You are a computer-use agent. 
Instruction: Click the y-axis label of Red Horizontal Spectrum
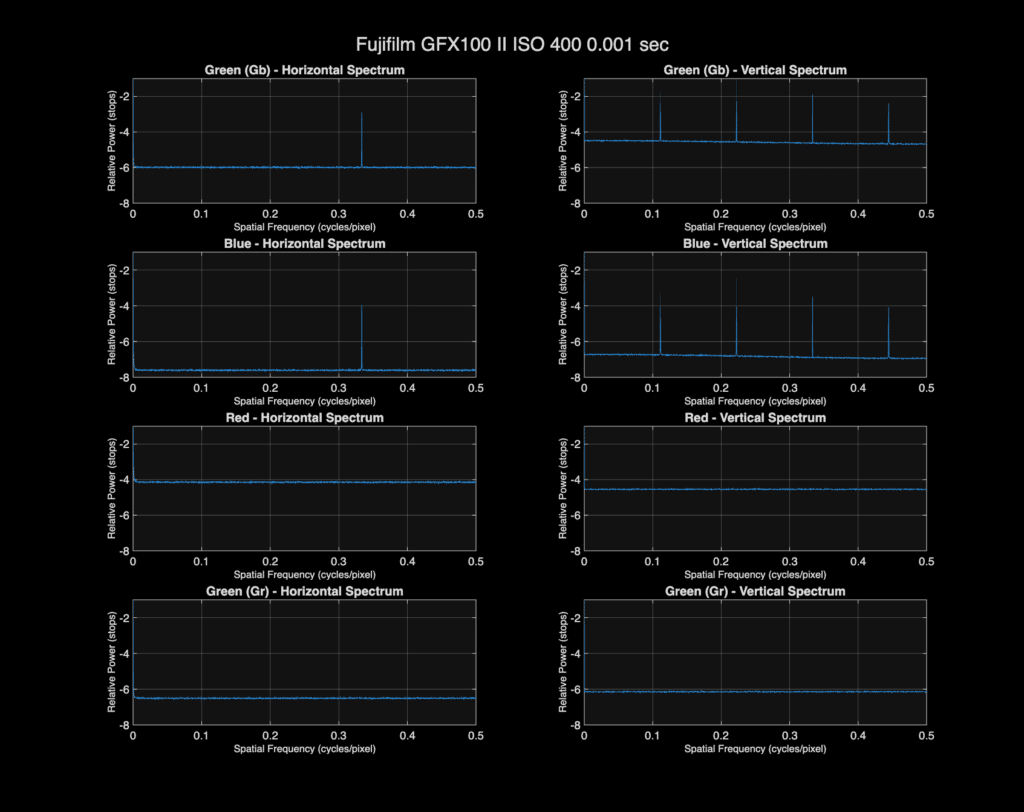112,488
